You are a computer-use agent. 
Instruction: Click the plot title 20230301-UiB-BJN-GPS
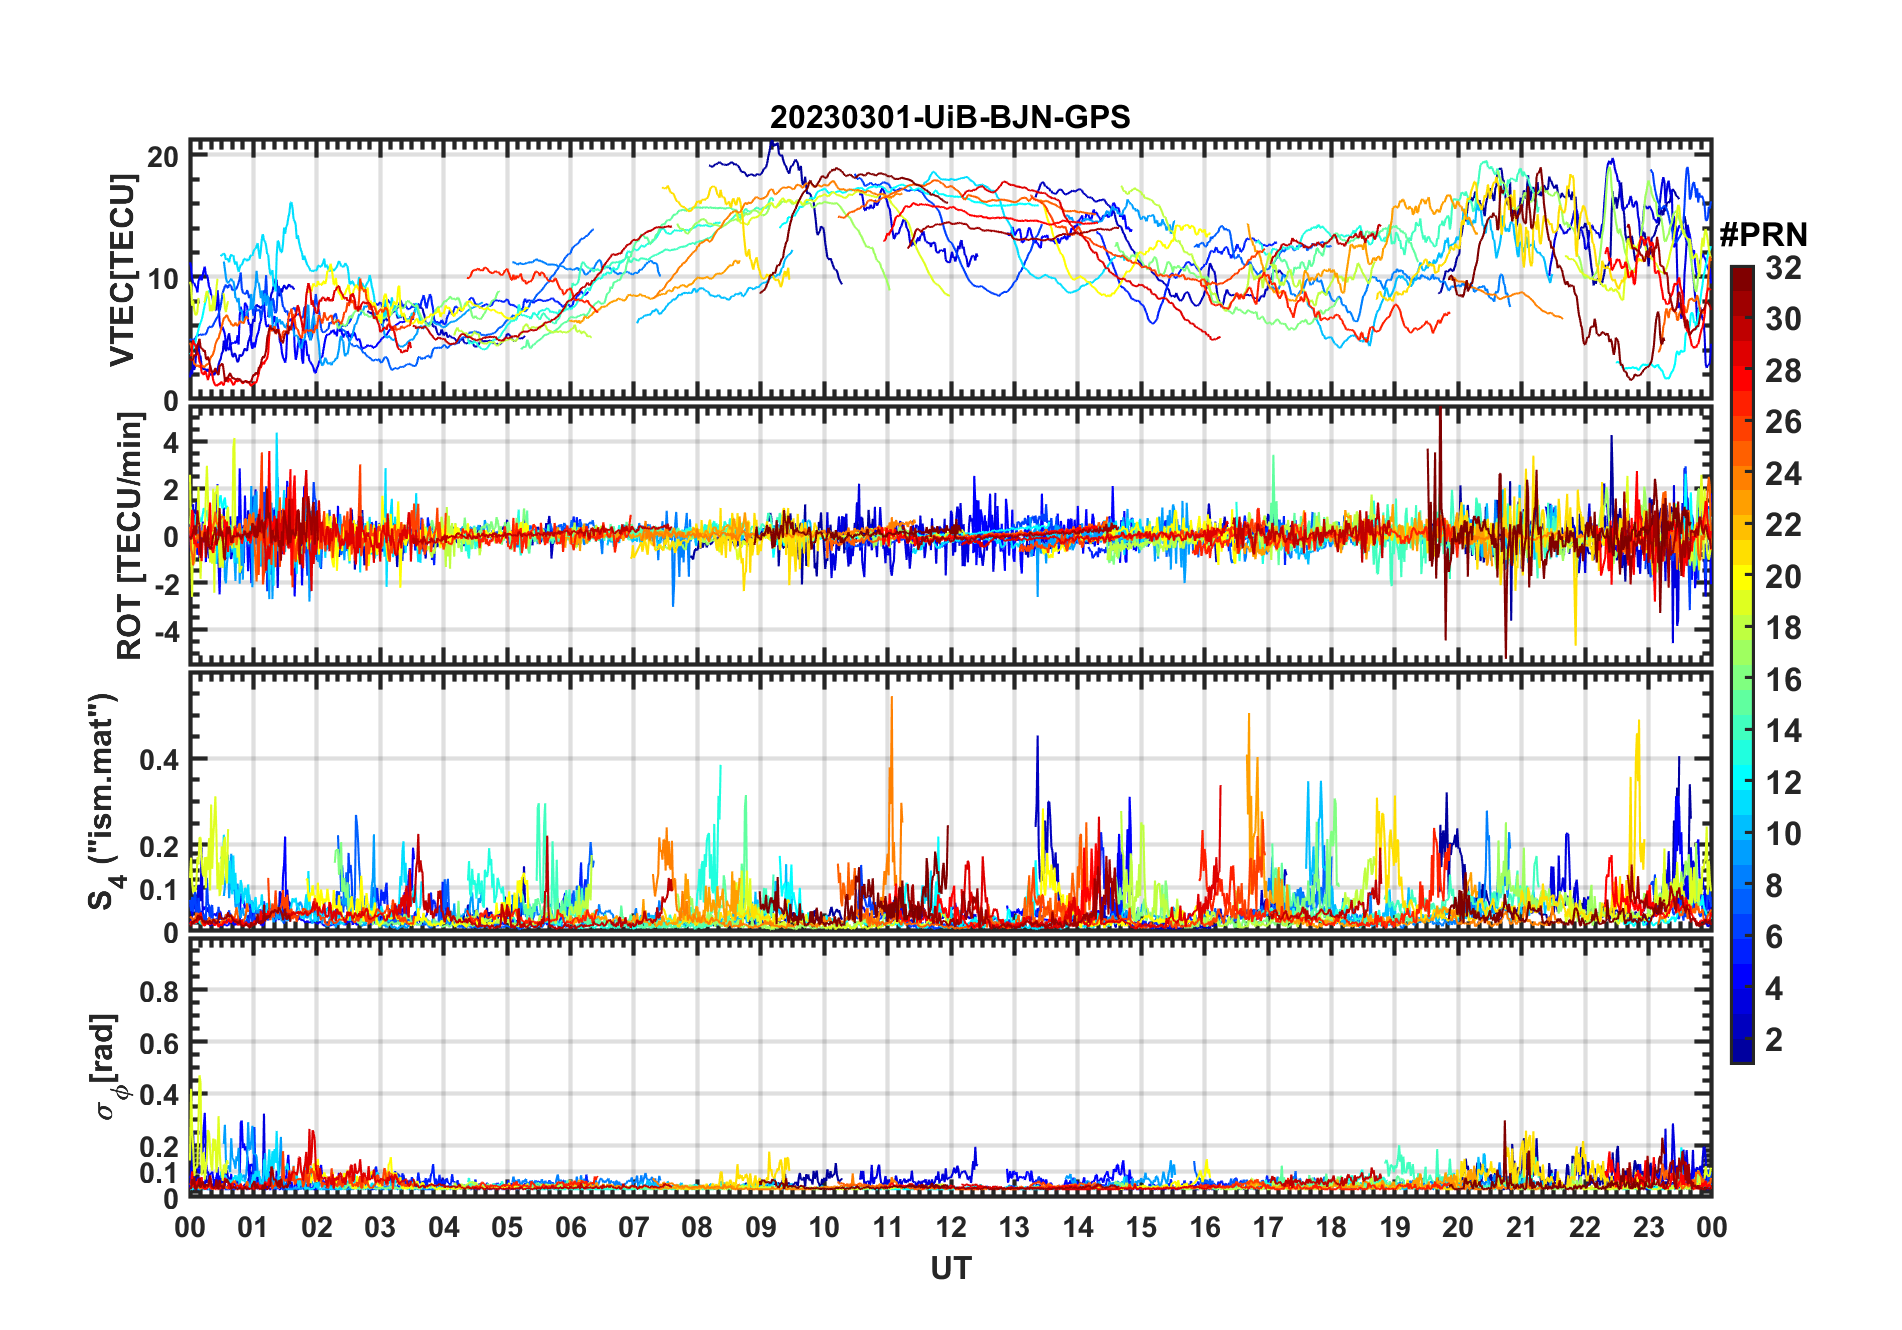coord(950,118)
